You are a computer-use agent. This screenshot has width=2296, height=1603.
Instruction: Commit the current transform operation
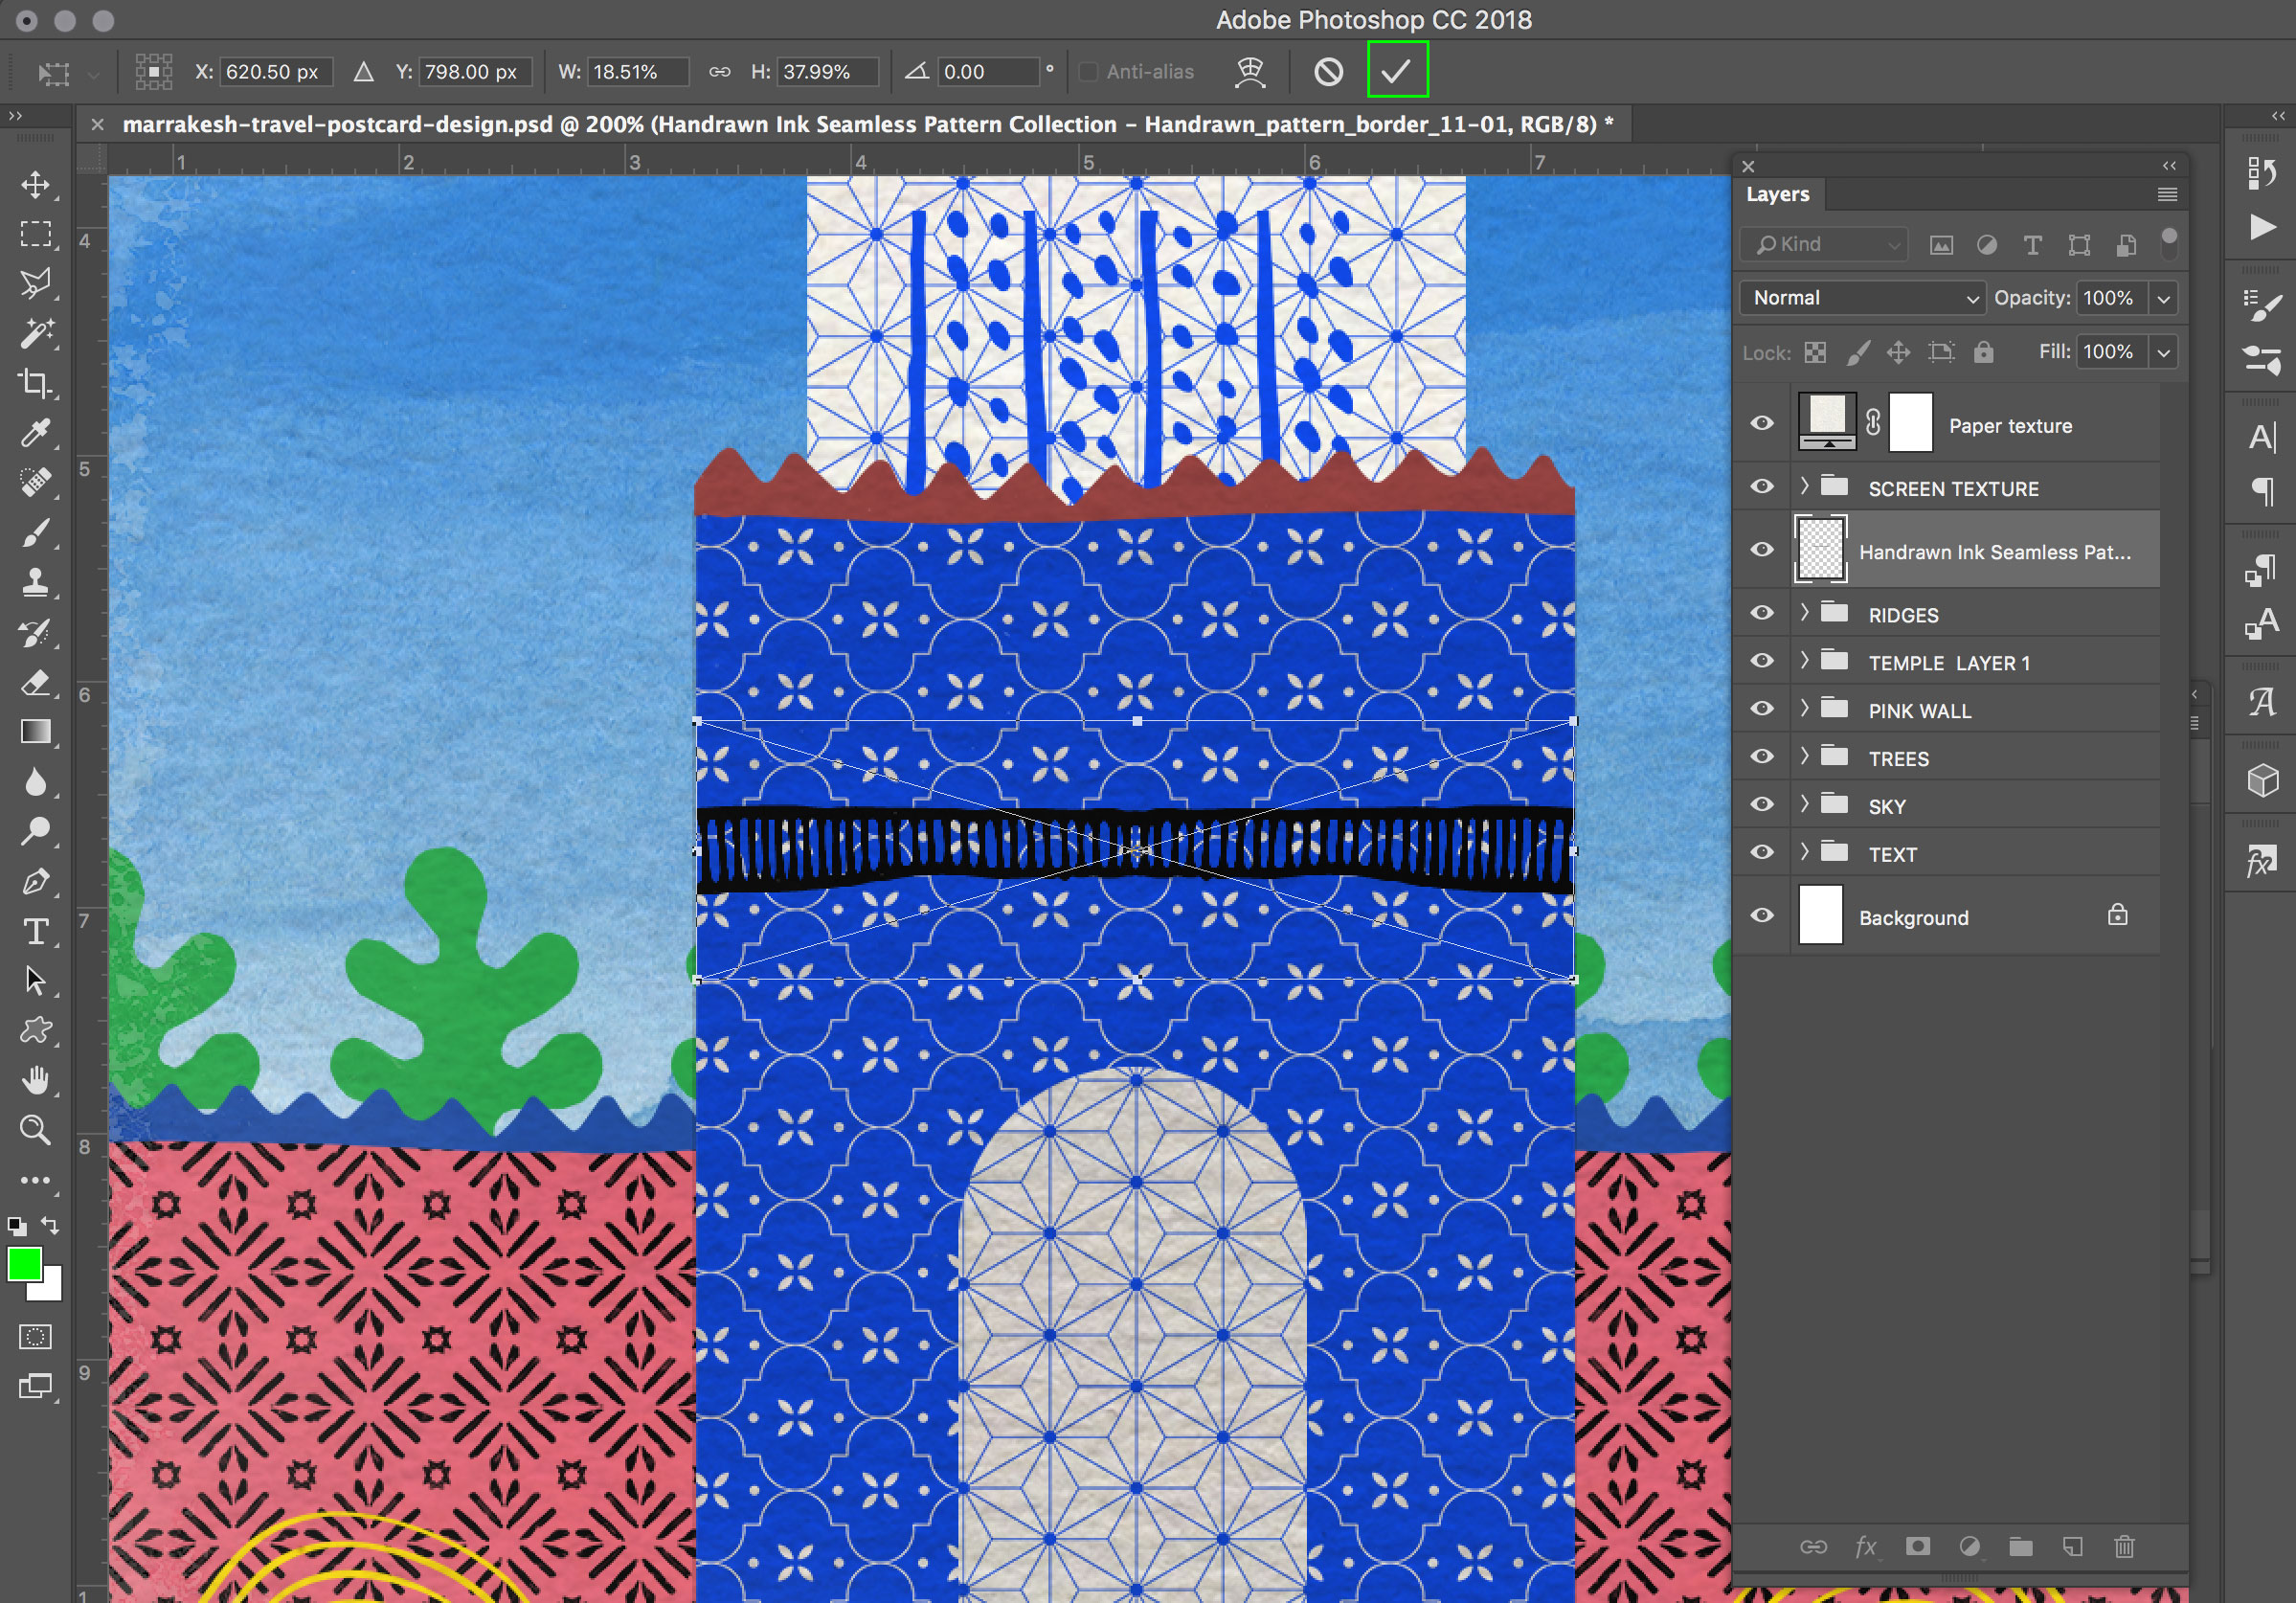pyautogui.click(x=1398, y=72)
